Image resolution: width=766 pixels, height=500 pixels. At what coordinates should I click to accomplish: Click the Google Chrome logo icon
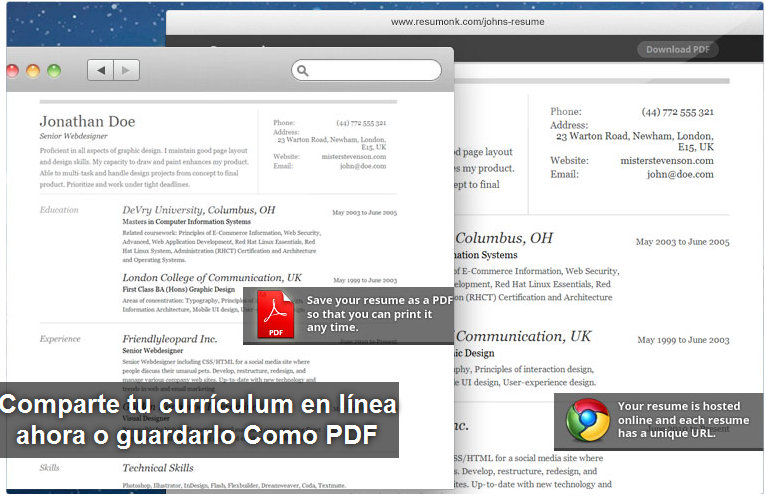(587, 420)
